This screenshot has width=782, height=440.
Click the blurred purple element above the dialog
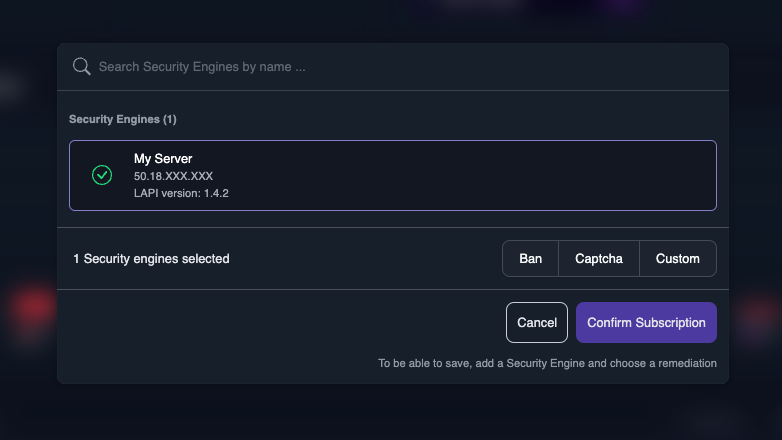click(x=620, y=8)
